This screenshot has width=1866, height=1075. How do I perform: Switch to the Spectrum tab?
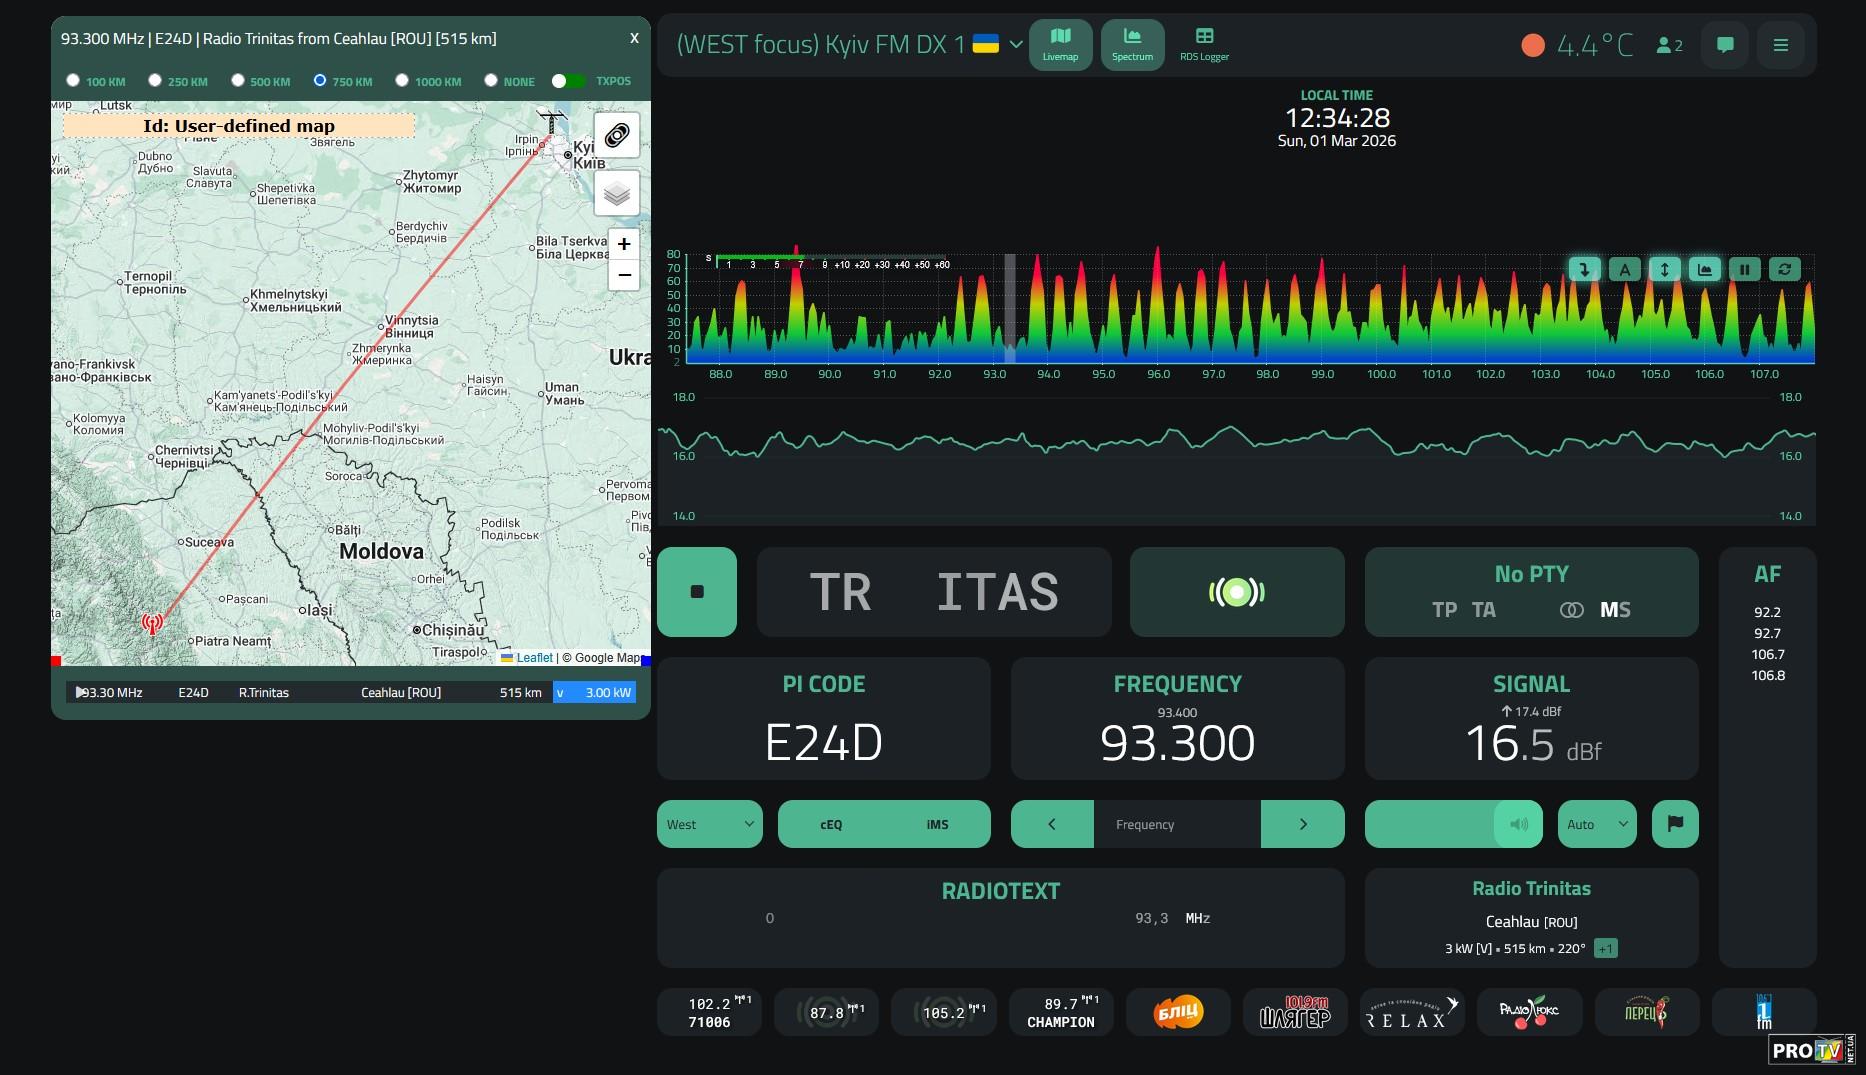[x=1132, y=45]
